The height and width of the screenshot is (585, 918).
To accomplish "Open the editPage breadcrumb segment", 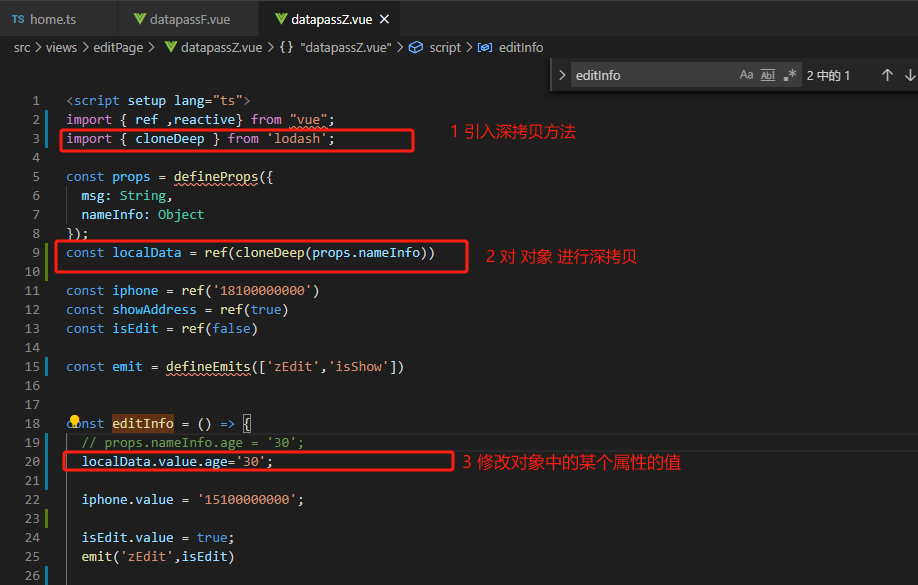I will (118, 47).
